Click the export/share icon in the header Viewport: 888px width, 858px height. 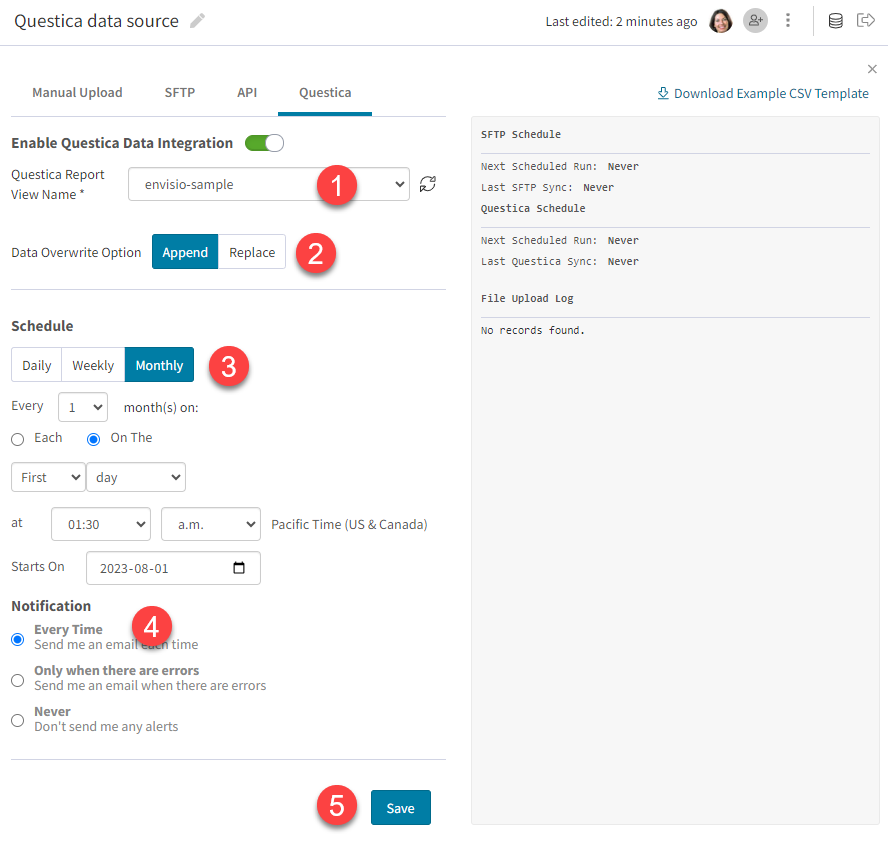click(x=866, y=20)
